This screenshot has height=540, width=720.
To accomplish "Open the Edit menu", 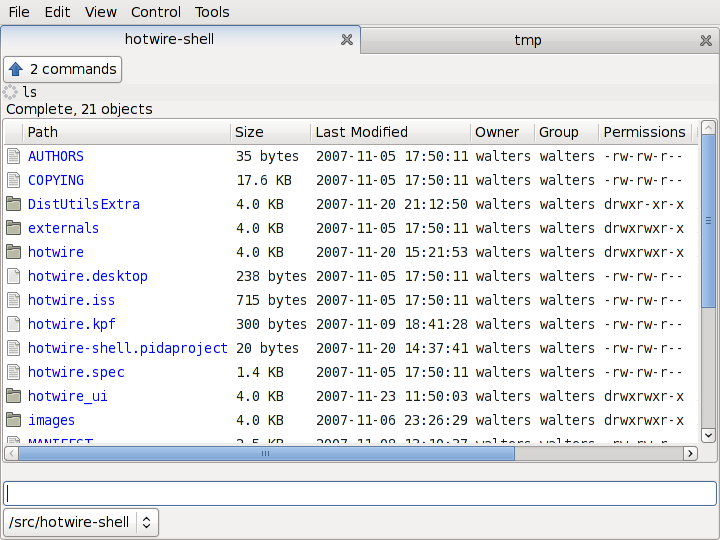I will (57, 12).
